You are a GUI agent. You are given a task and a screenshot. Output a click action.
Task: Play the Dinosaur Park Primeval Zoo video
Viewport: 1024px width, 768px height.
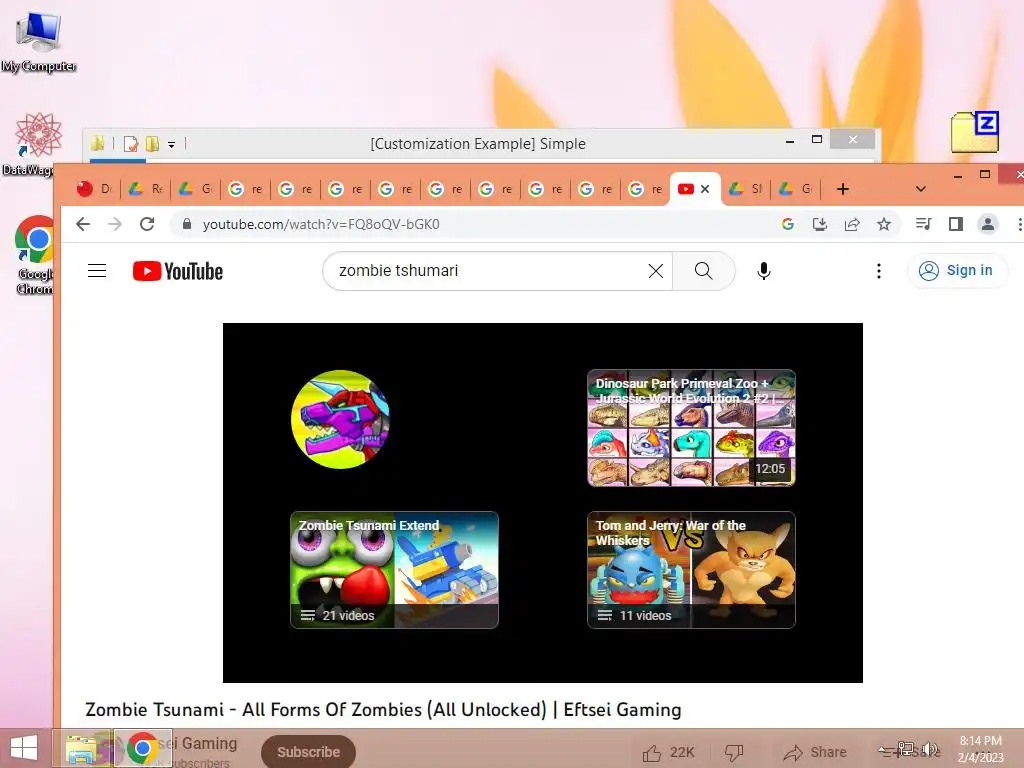click(691, 428)
